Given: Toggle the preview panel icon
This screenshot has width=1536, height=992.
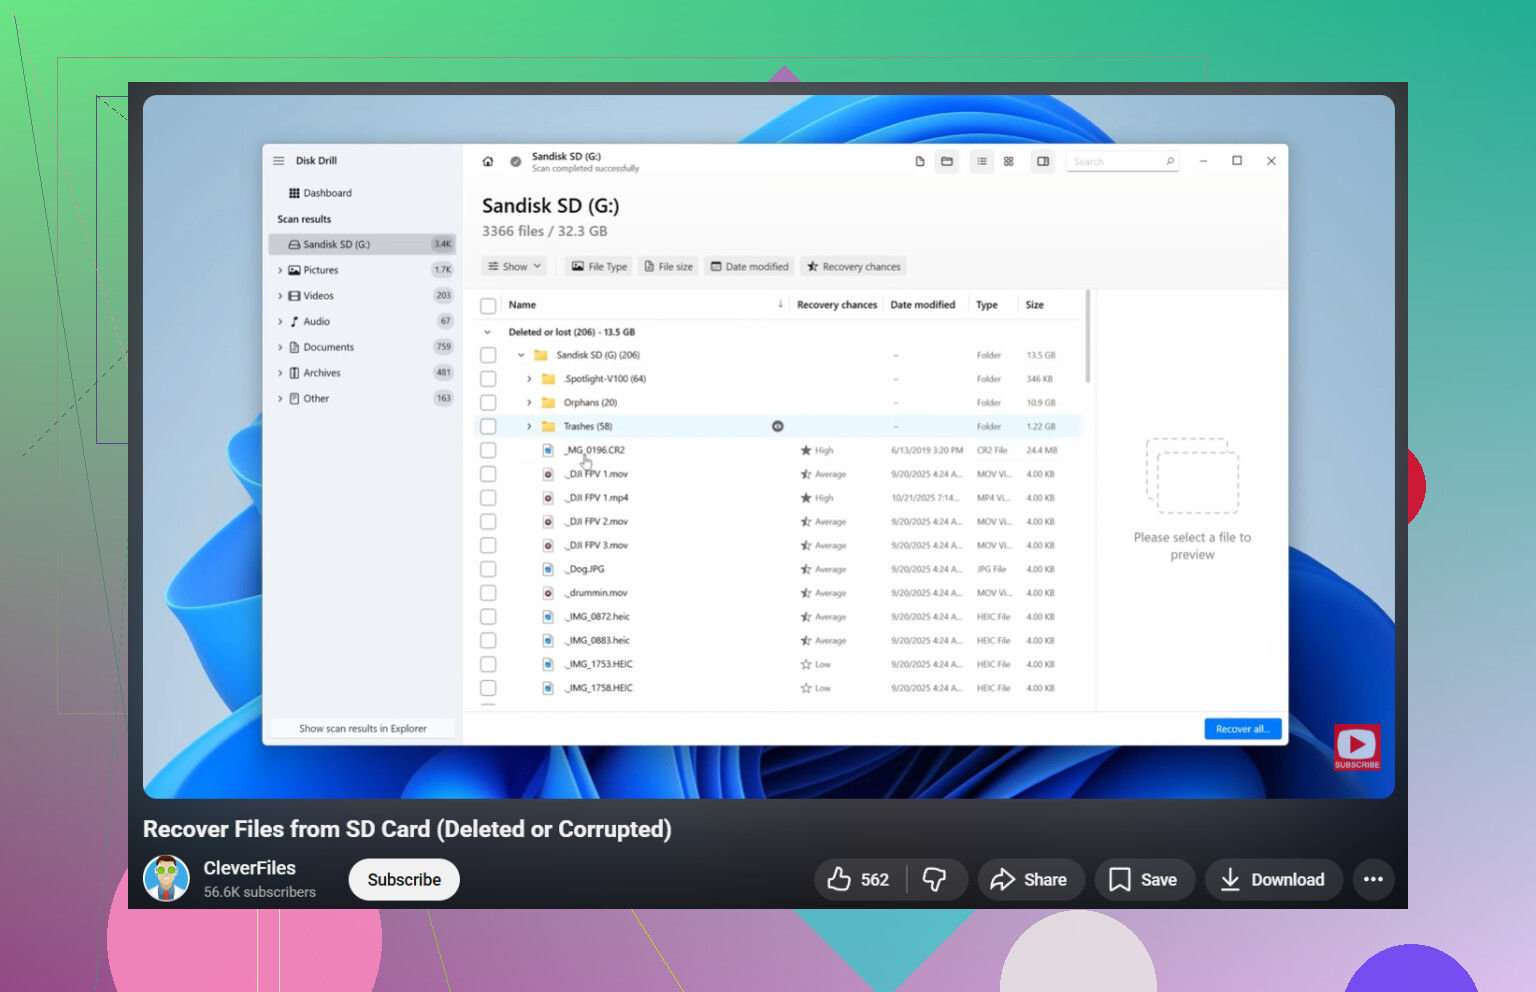Looking at the screenshot, I should tap(1043, 161).
